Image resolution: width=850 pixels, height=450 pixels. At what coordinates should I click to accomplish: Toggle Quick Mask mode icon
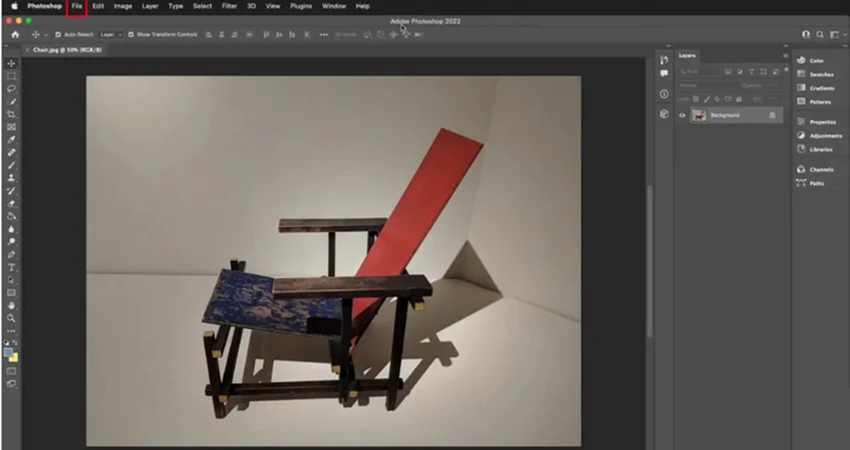(x=11, y=371)
